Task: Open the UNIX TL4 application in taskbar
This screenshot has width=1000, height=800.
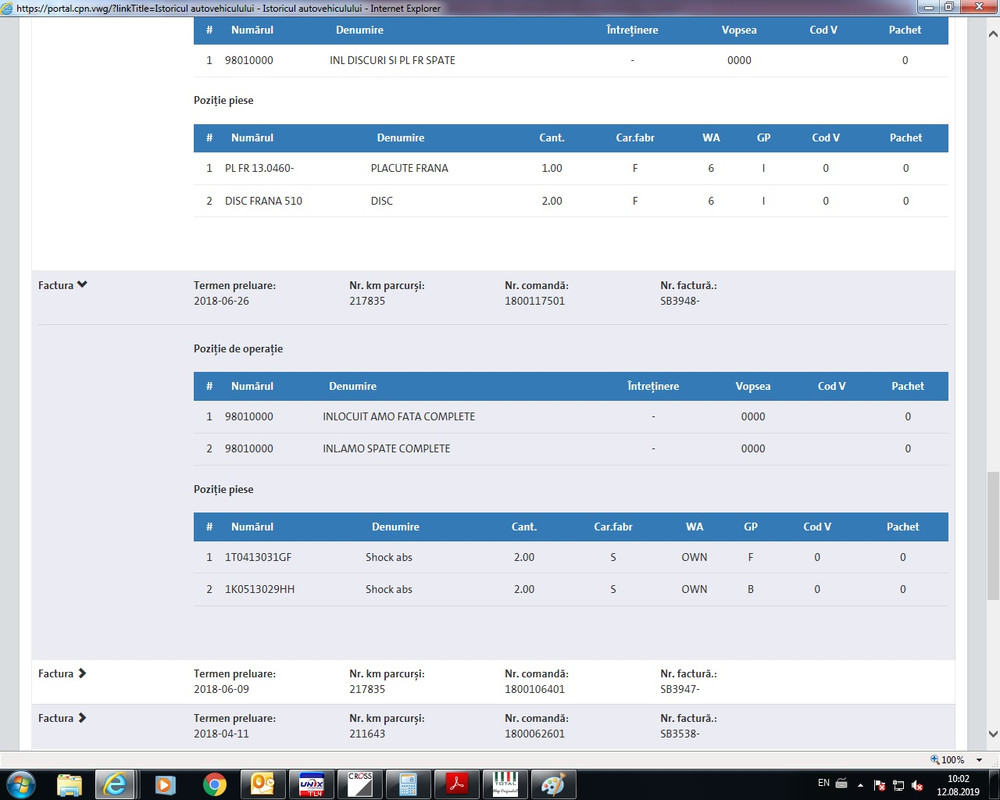Action: point(311,784)
